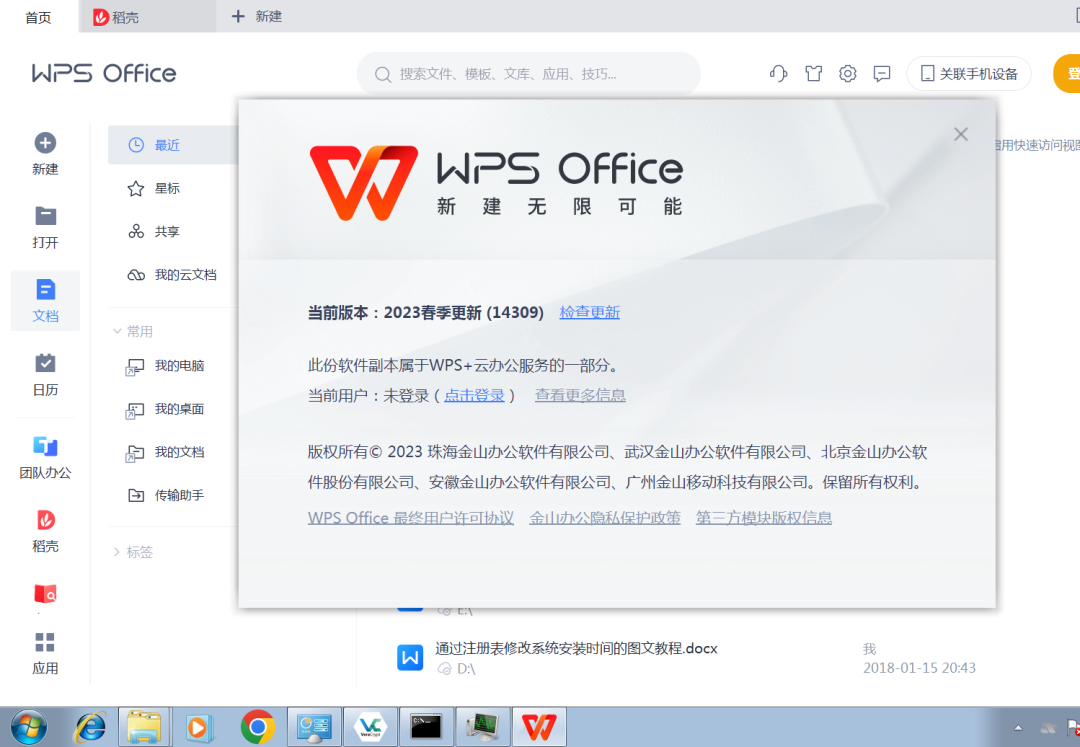Click the 稻壳 icon in left sidebar
1080x747 pixels.
tap(45, 520)
